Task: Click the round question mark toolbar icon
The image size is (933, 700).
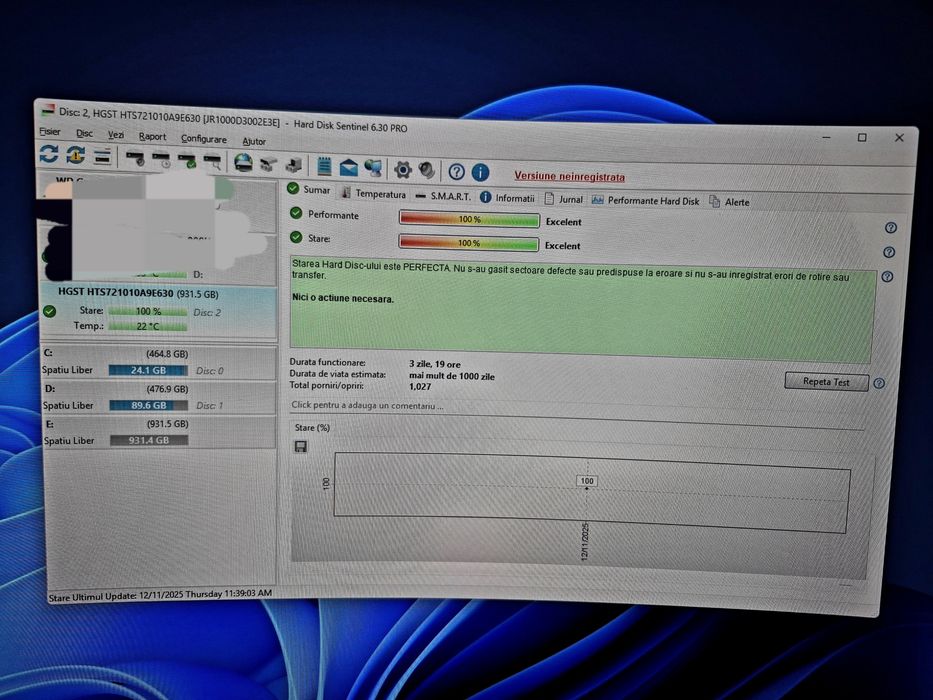Action: click(x=456, y=172)
